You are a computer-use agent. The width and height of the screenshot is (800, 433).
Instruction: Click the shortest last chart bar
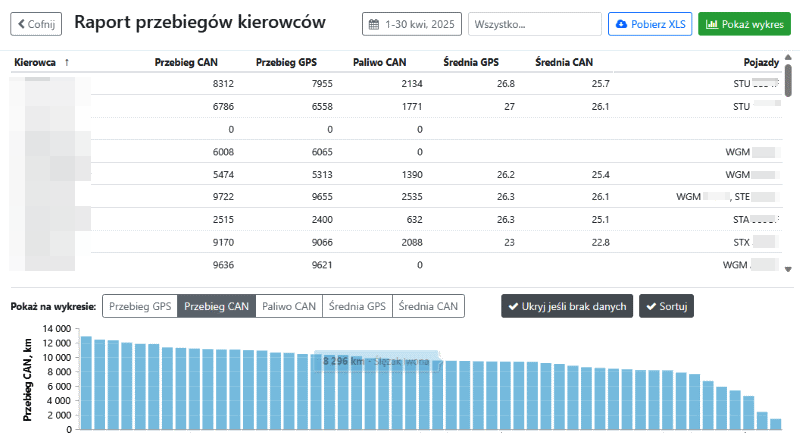pyautogui.click(x=776, y=424)
